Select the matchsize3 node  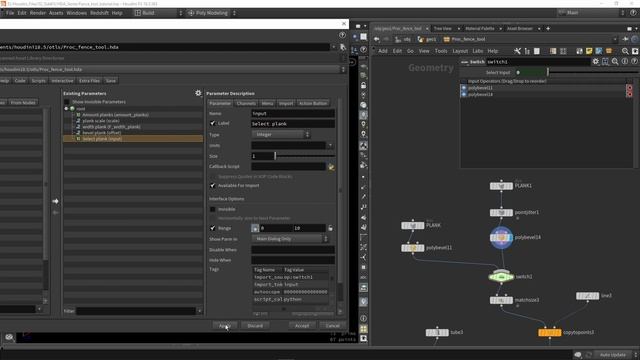click(501, 300)
